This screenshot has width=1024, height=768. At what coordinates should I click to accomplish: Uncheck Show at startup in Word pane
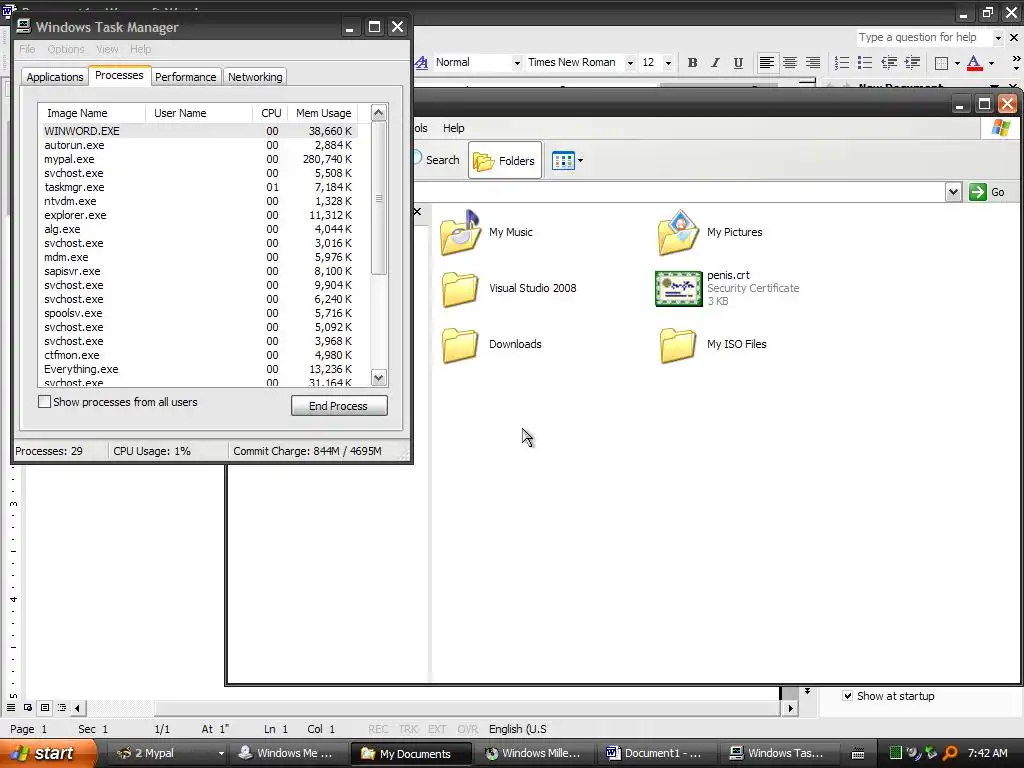click(x=848, y=696)
